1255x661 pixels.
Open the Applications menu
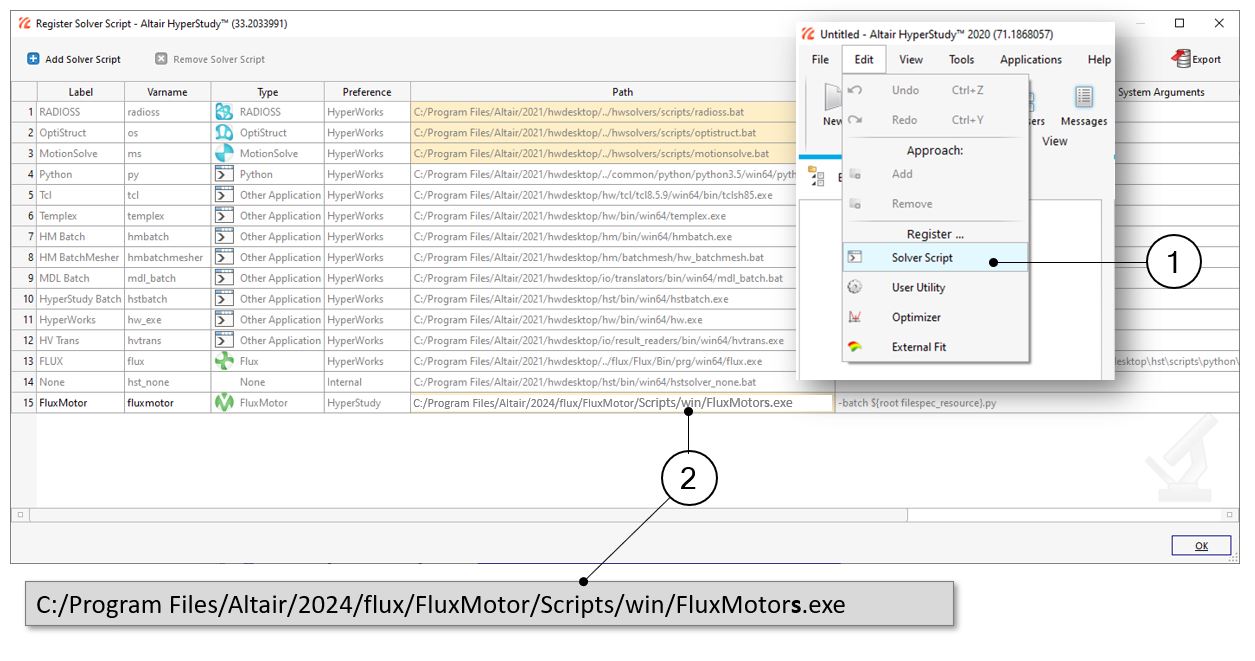pos(1030,60)
